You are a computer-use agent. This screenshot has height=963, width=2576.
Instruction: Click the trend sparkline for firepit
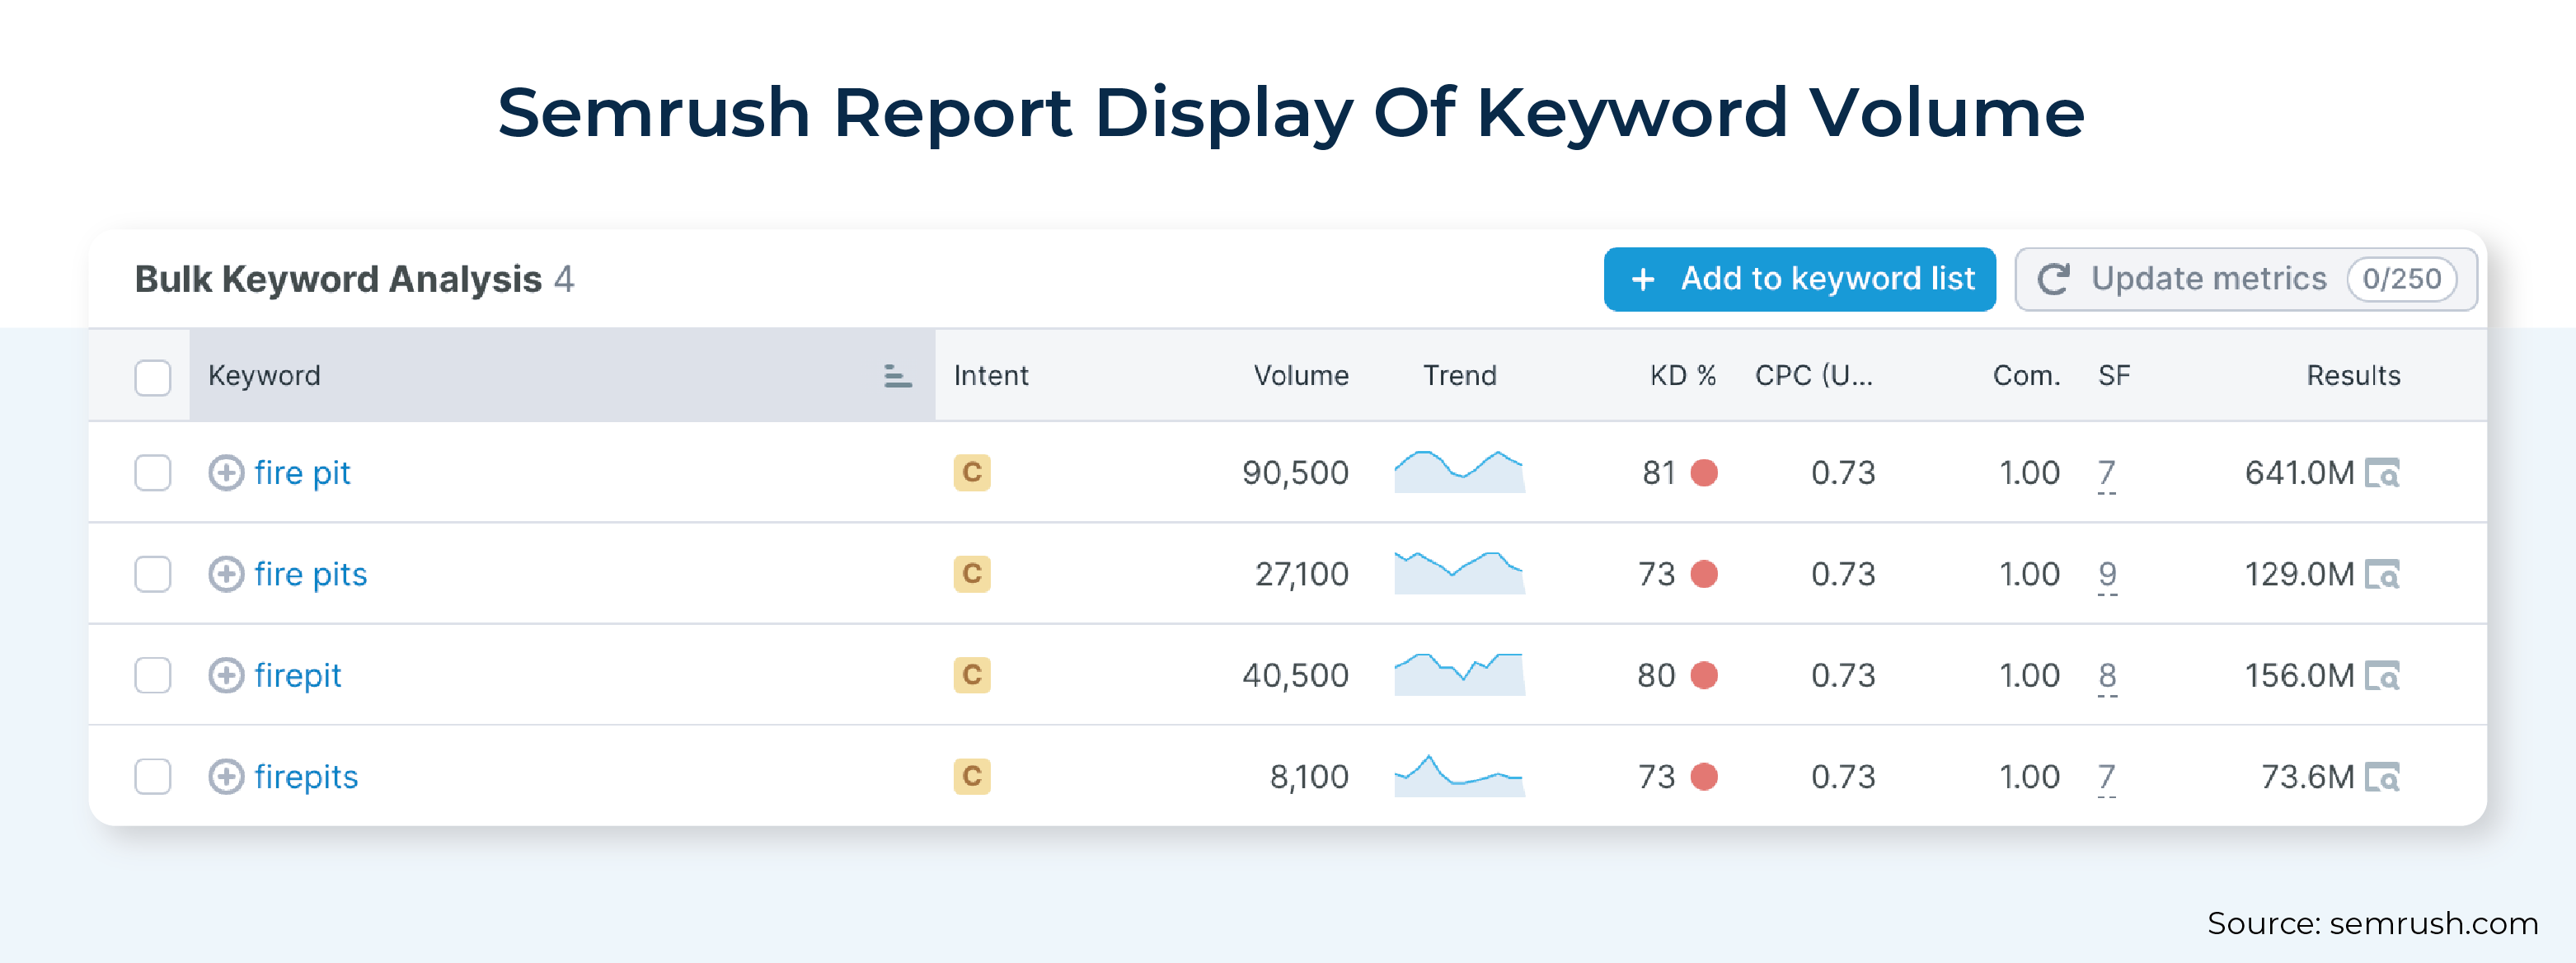pyautogui.click(x=1460, y=675)
